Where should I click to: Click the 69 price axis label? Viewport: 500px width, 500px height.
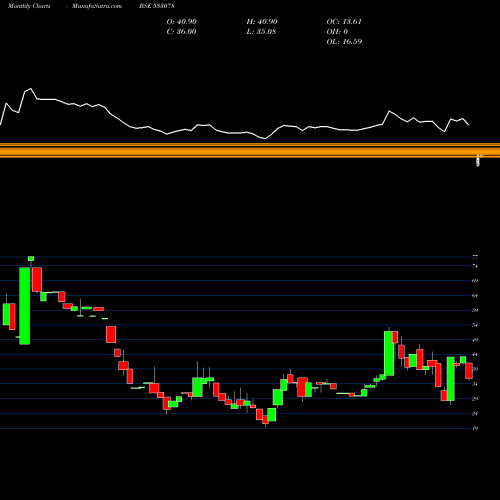pyautogui.click(x=475, y=281)
